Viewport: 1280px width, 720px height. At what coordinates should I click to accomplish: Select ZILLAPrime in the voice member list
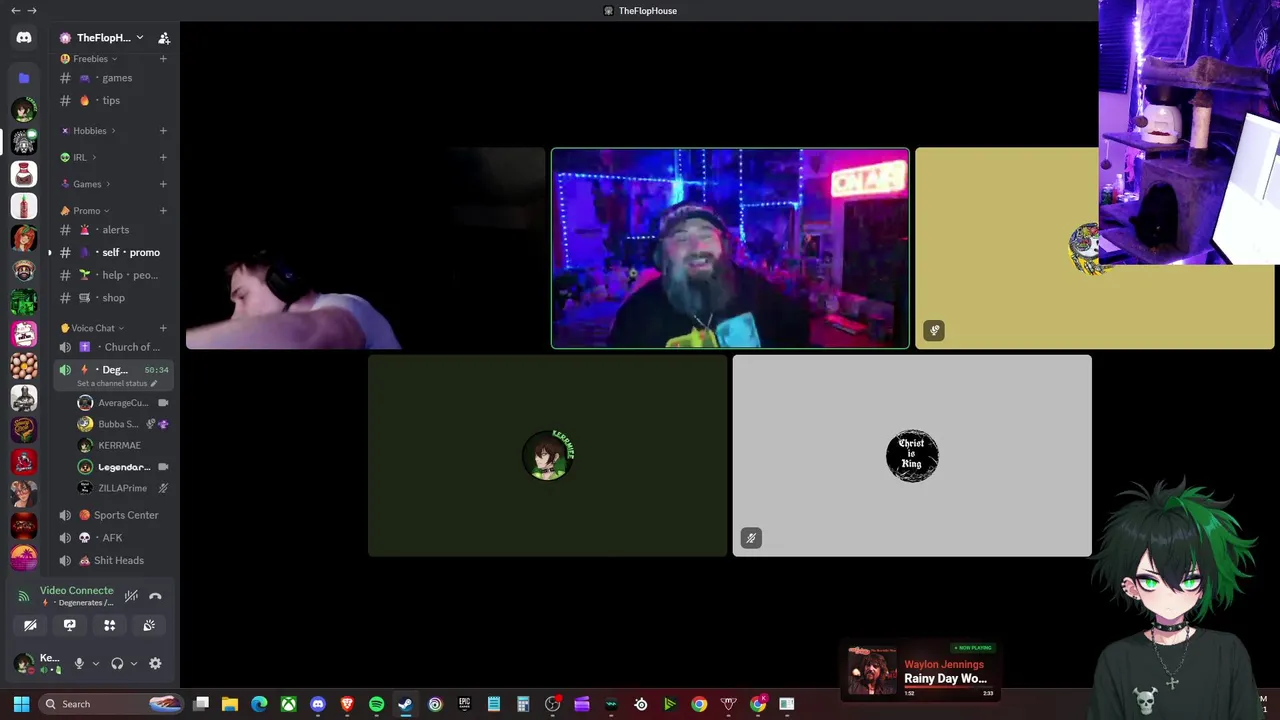(123, 488)
